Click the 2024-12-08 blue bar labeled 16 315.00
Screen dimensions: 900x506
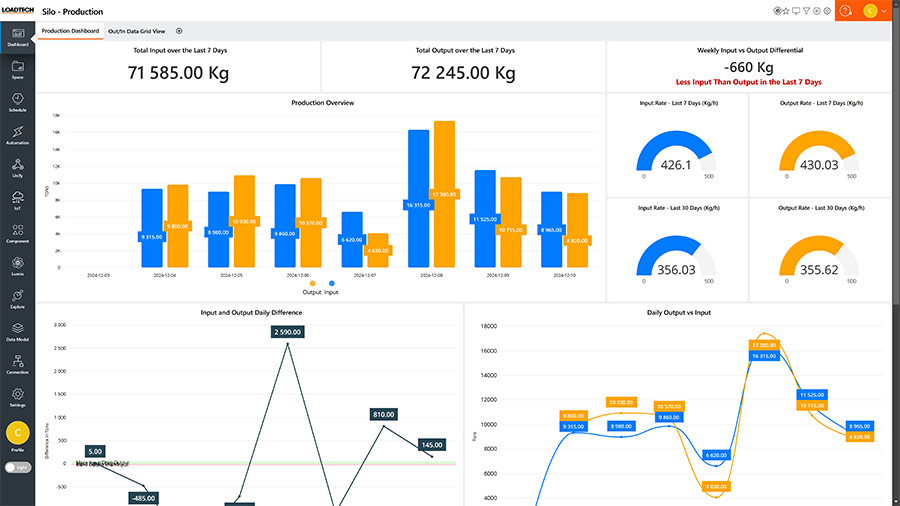click(418, 198)
